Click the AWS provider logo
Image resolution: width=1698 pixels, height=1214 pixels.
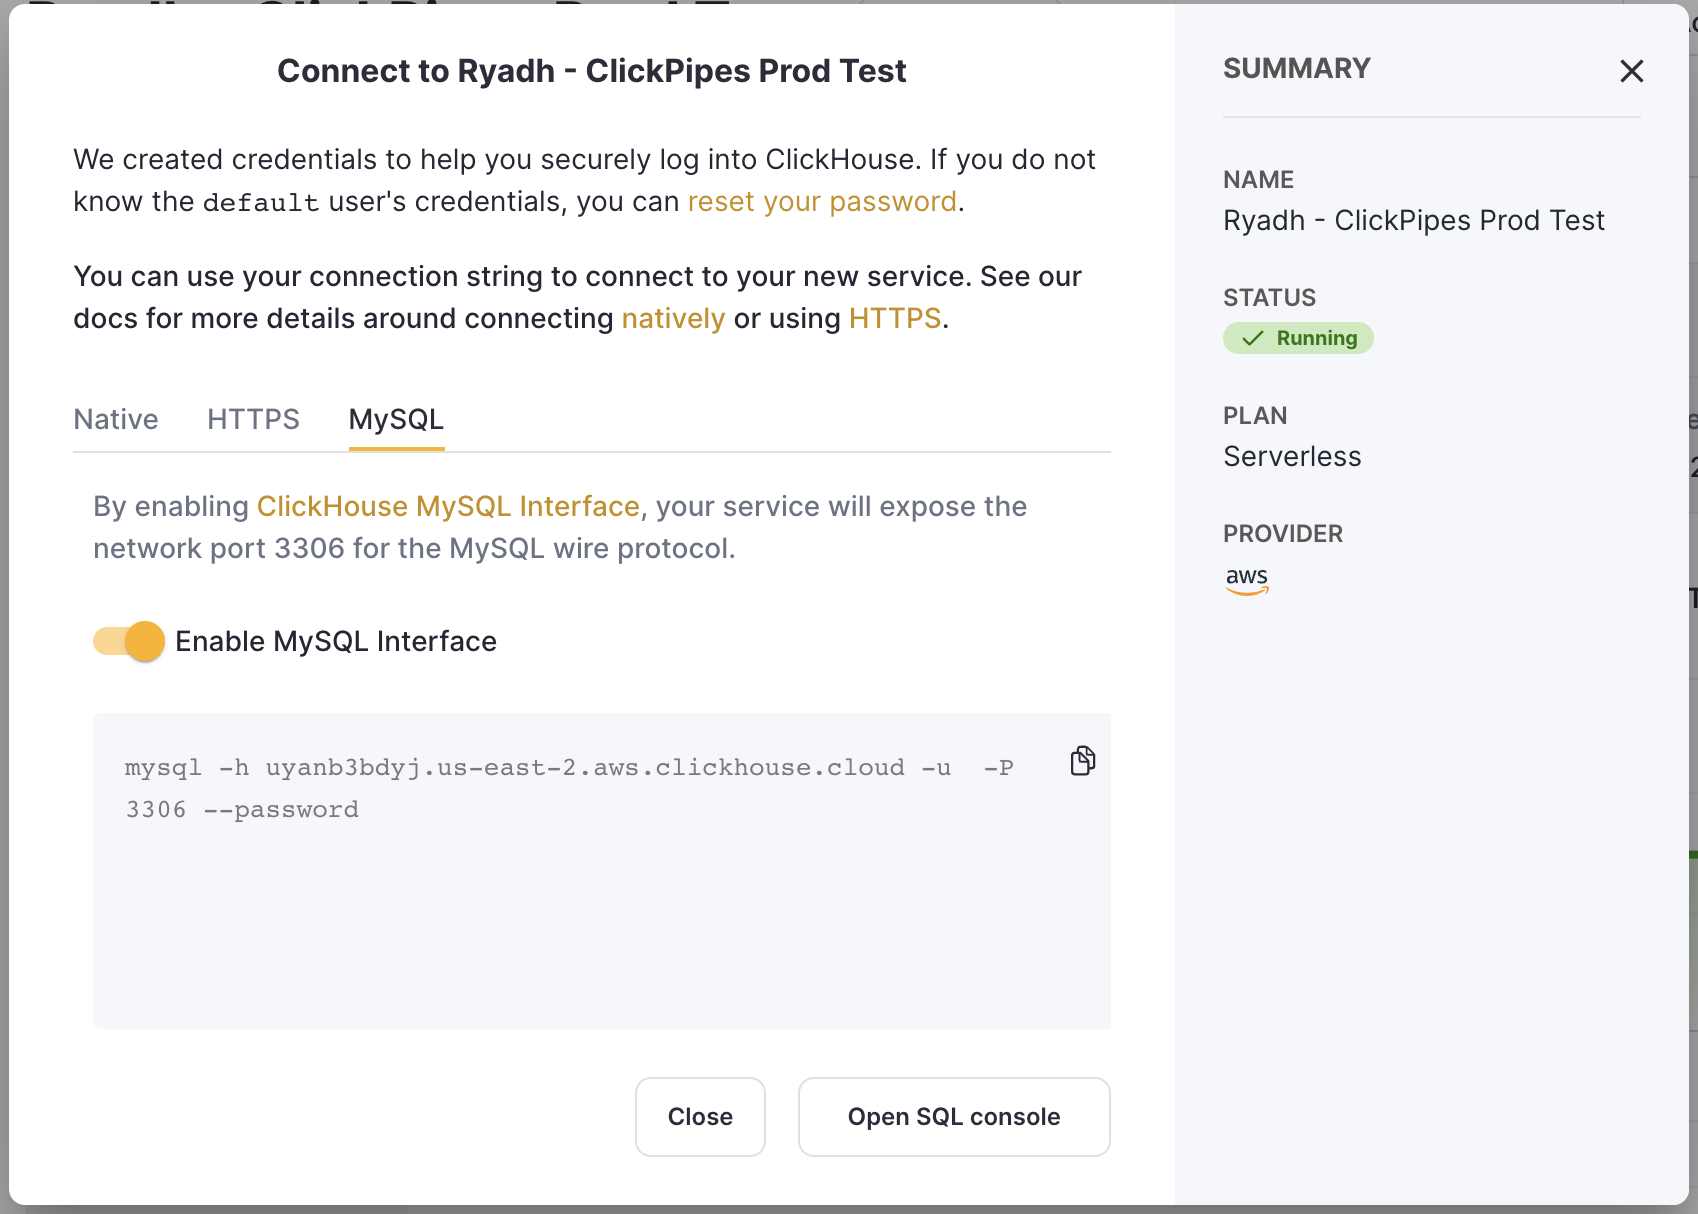(x=1246, y=580)
